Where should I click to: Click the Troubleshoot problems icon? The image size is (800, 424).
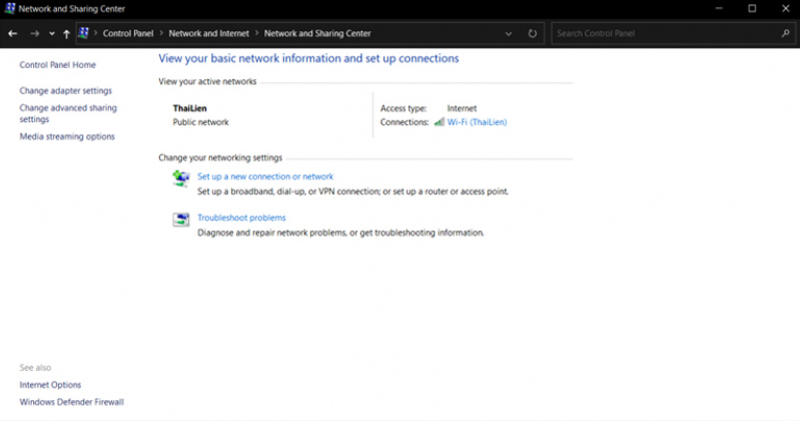(x=181, y=220)
